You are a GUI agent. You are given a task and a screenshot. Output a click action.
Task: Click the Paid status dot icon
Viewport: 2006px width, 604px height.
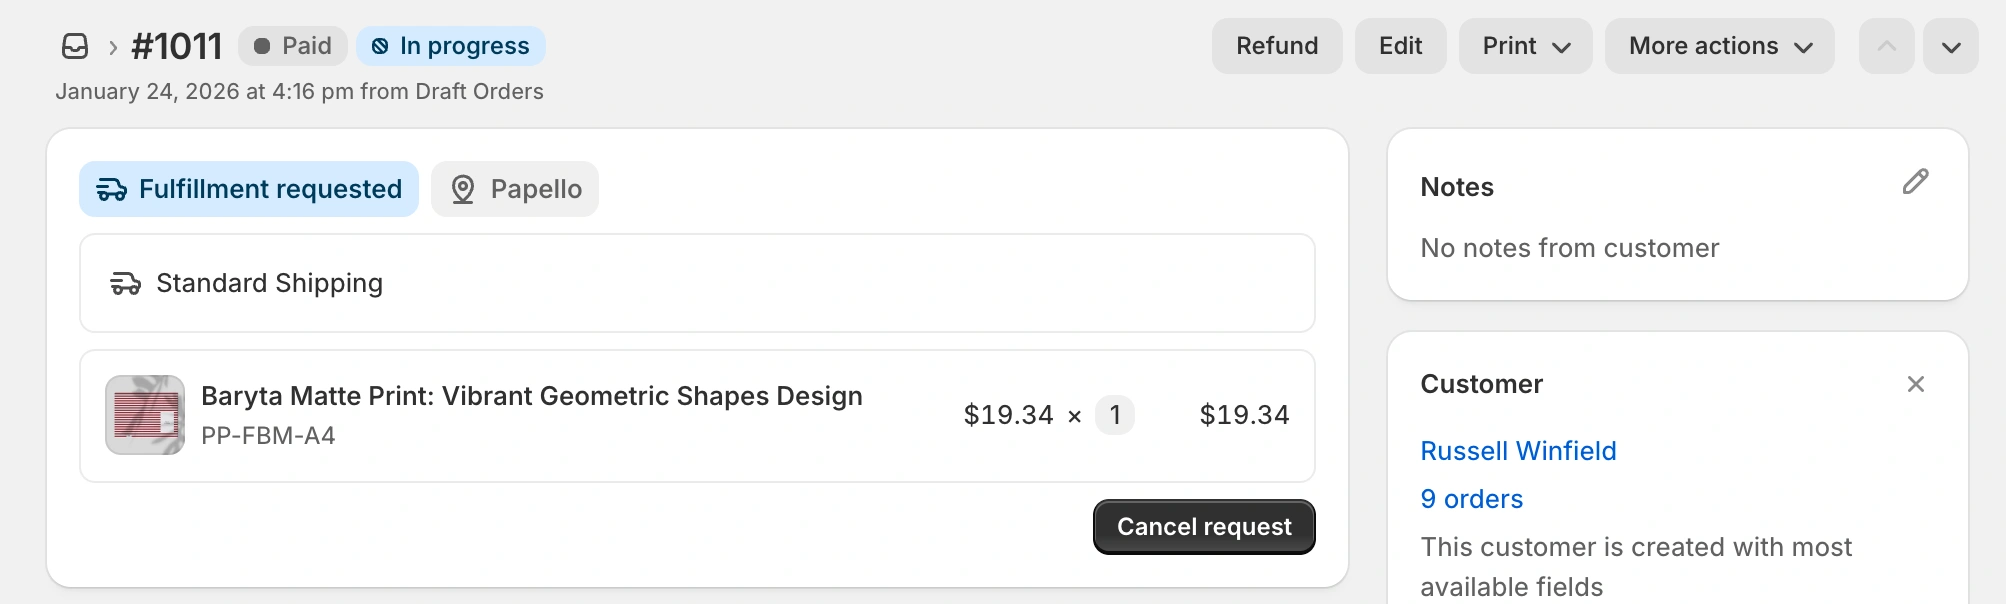260,45
